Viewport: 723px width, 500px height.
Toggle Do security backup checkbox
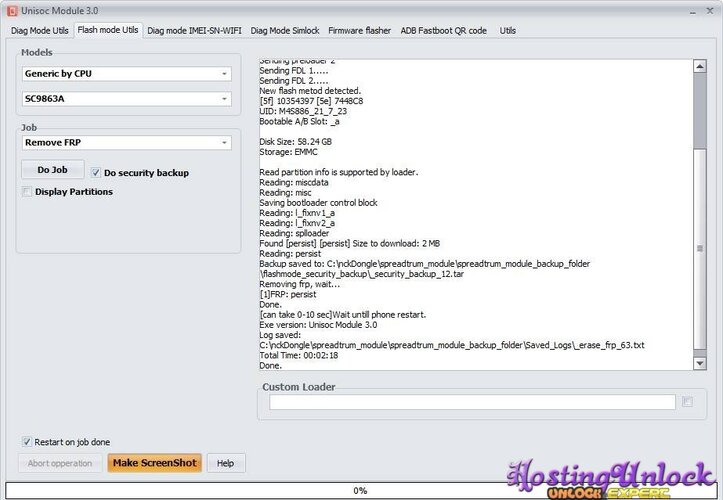tap(95, 173)
